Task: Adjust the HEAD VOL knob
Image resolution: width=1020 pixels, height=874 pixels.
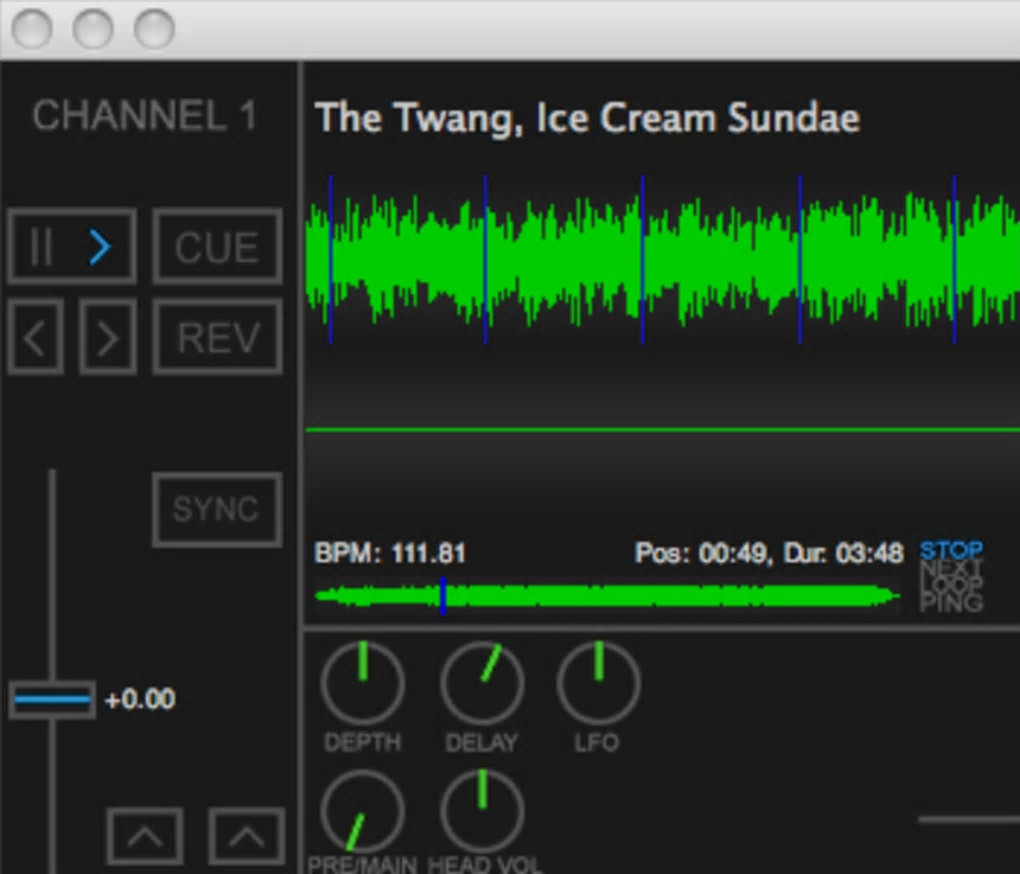Action: tap(482, 811)
